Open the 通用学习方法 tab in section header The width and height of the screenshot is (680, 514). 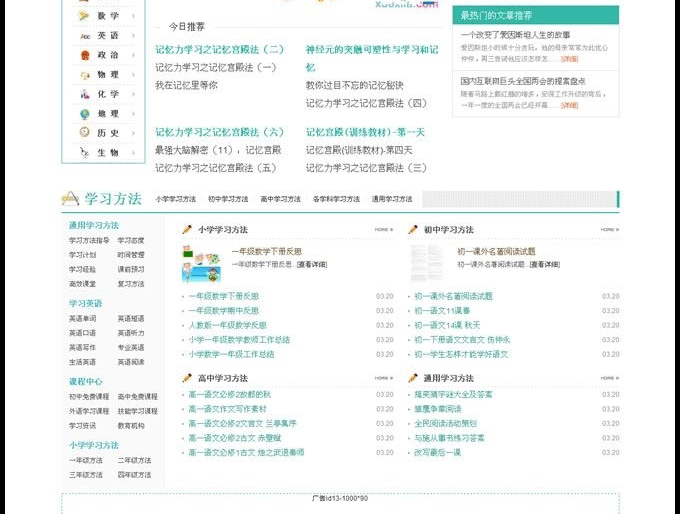tap(392, 199)
